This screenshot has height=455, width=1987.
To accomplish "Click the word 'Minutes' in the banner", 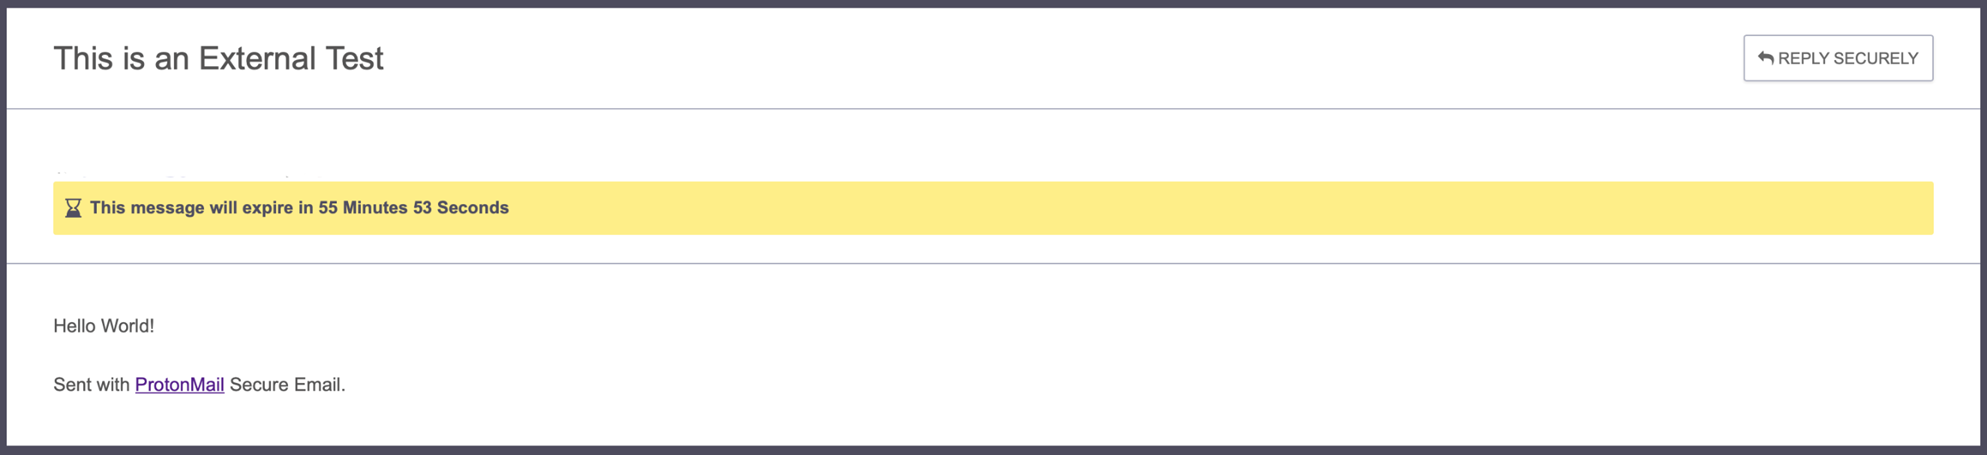I will pos(375,208).
